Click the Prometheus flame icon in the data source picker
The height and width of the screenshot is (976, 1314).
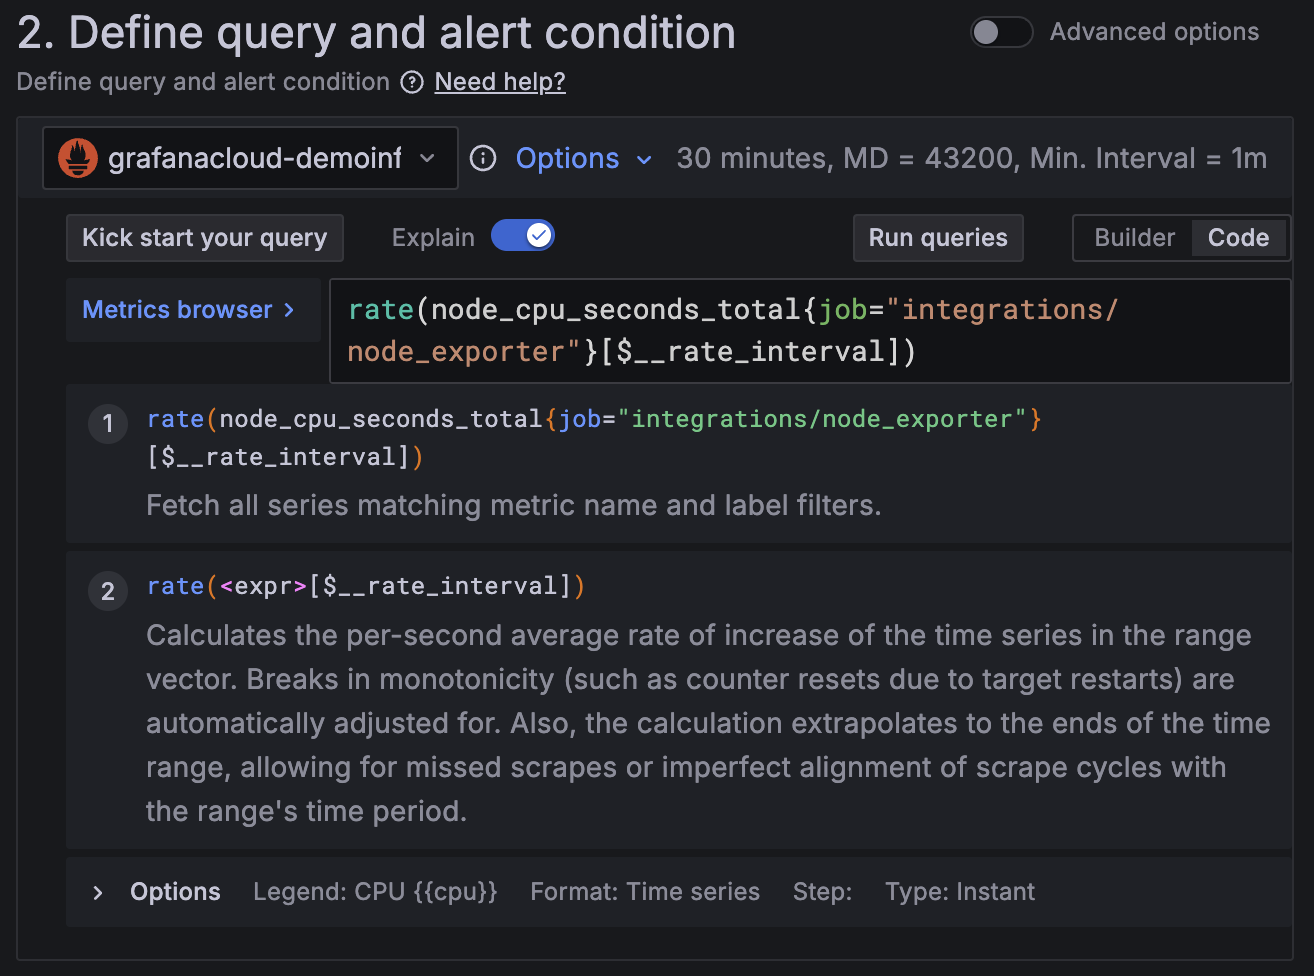(76, 157)
